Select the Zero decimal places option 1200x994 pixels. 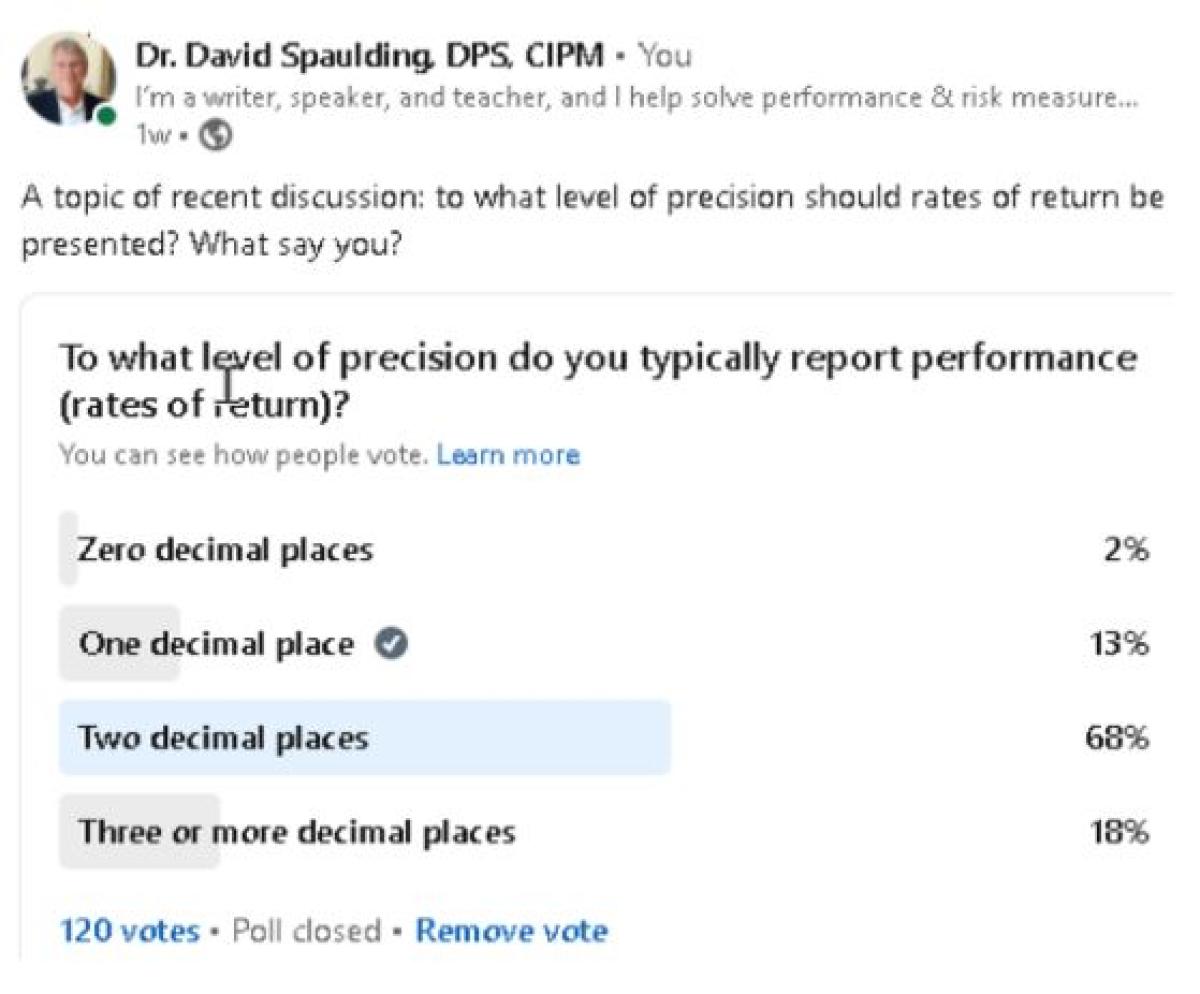pos(225,549)
